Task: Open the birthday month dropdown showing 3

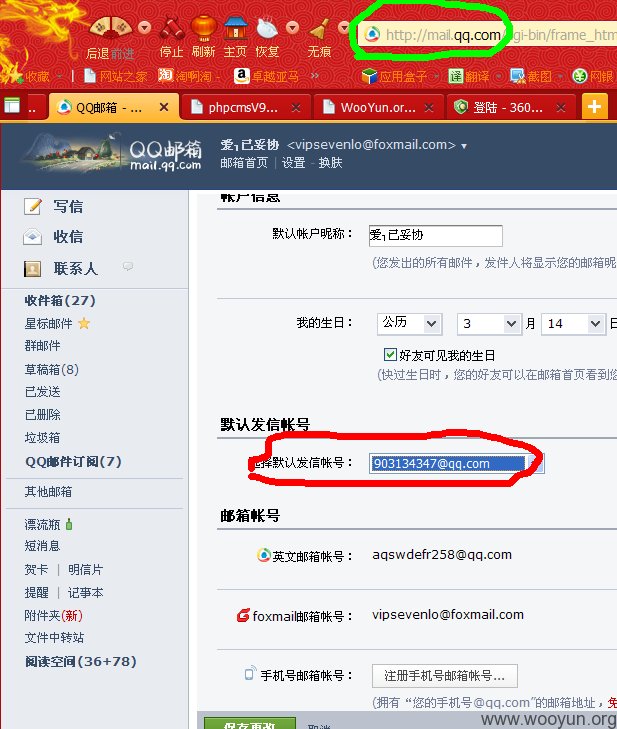Action: (489, 324)
